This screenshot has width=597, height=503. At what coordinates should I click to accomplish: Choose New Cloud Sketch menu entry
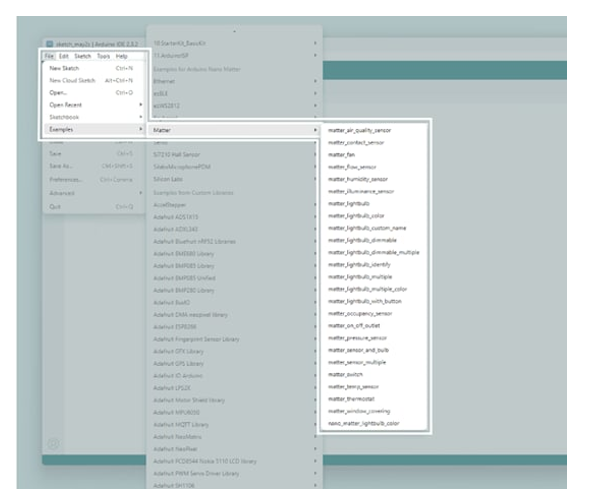click(94, 81)
